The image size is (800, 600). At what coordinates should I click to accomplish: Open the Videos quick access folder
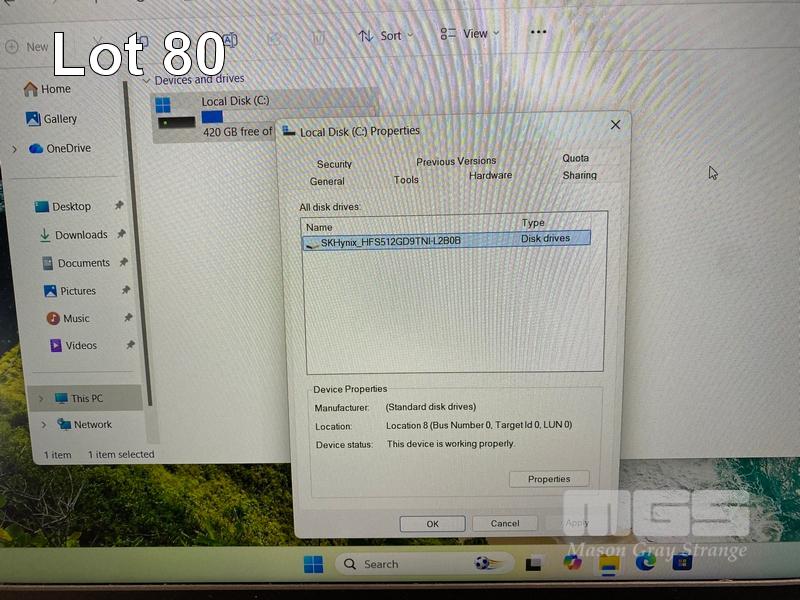click(x=73, y=345)
